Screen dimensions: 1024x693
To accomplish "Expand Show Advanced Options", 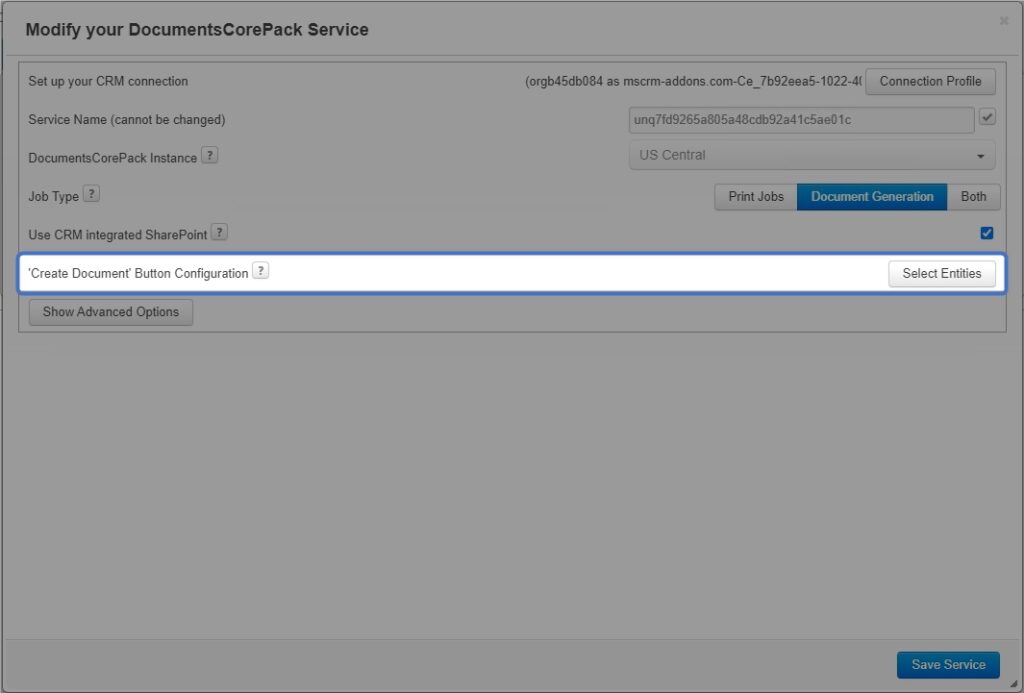I will tap(111, 312).
